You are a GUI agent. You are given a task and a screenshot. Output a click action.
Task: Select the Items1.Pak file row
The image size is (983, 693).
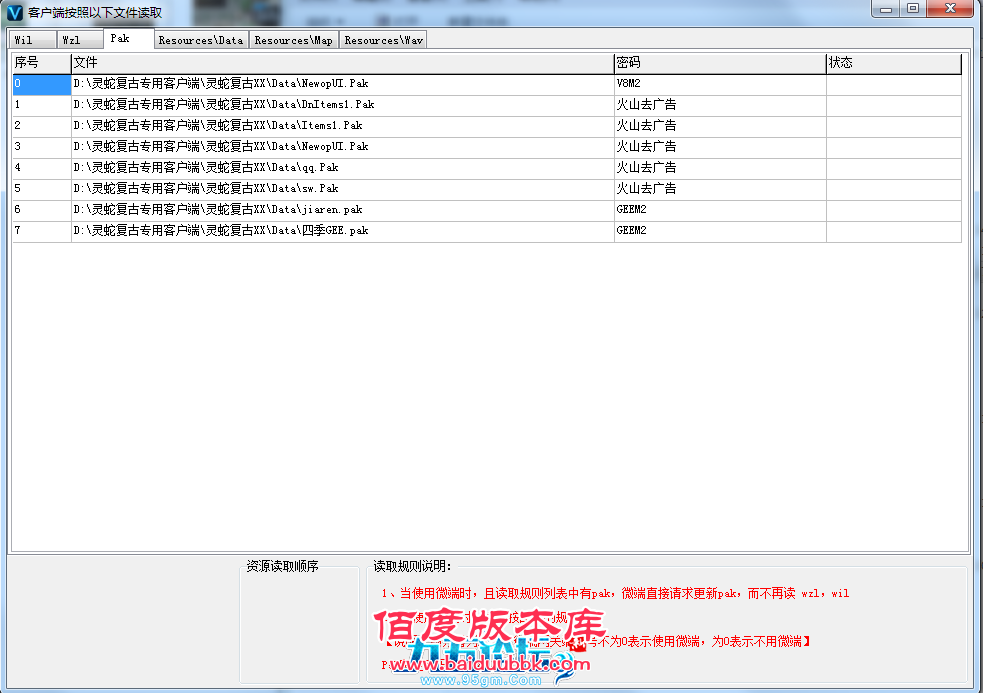click(x=300, y=125)
